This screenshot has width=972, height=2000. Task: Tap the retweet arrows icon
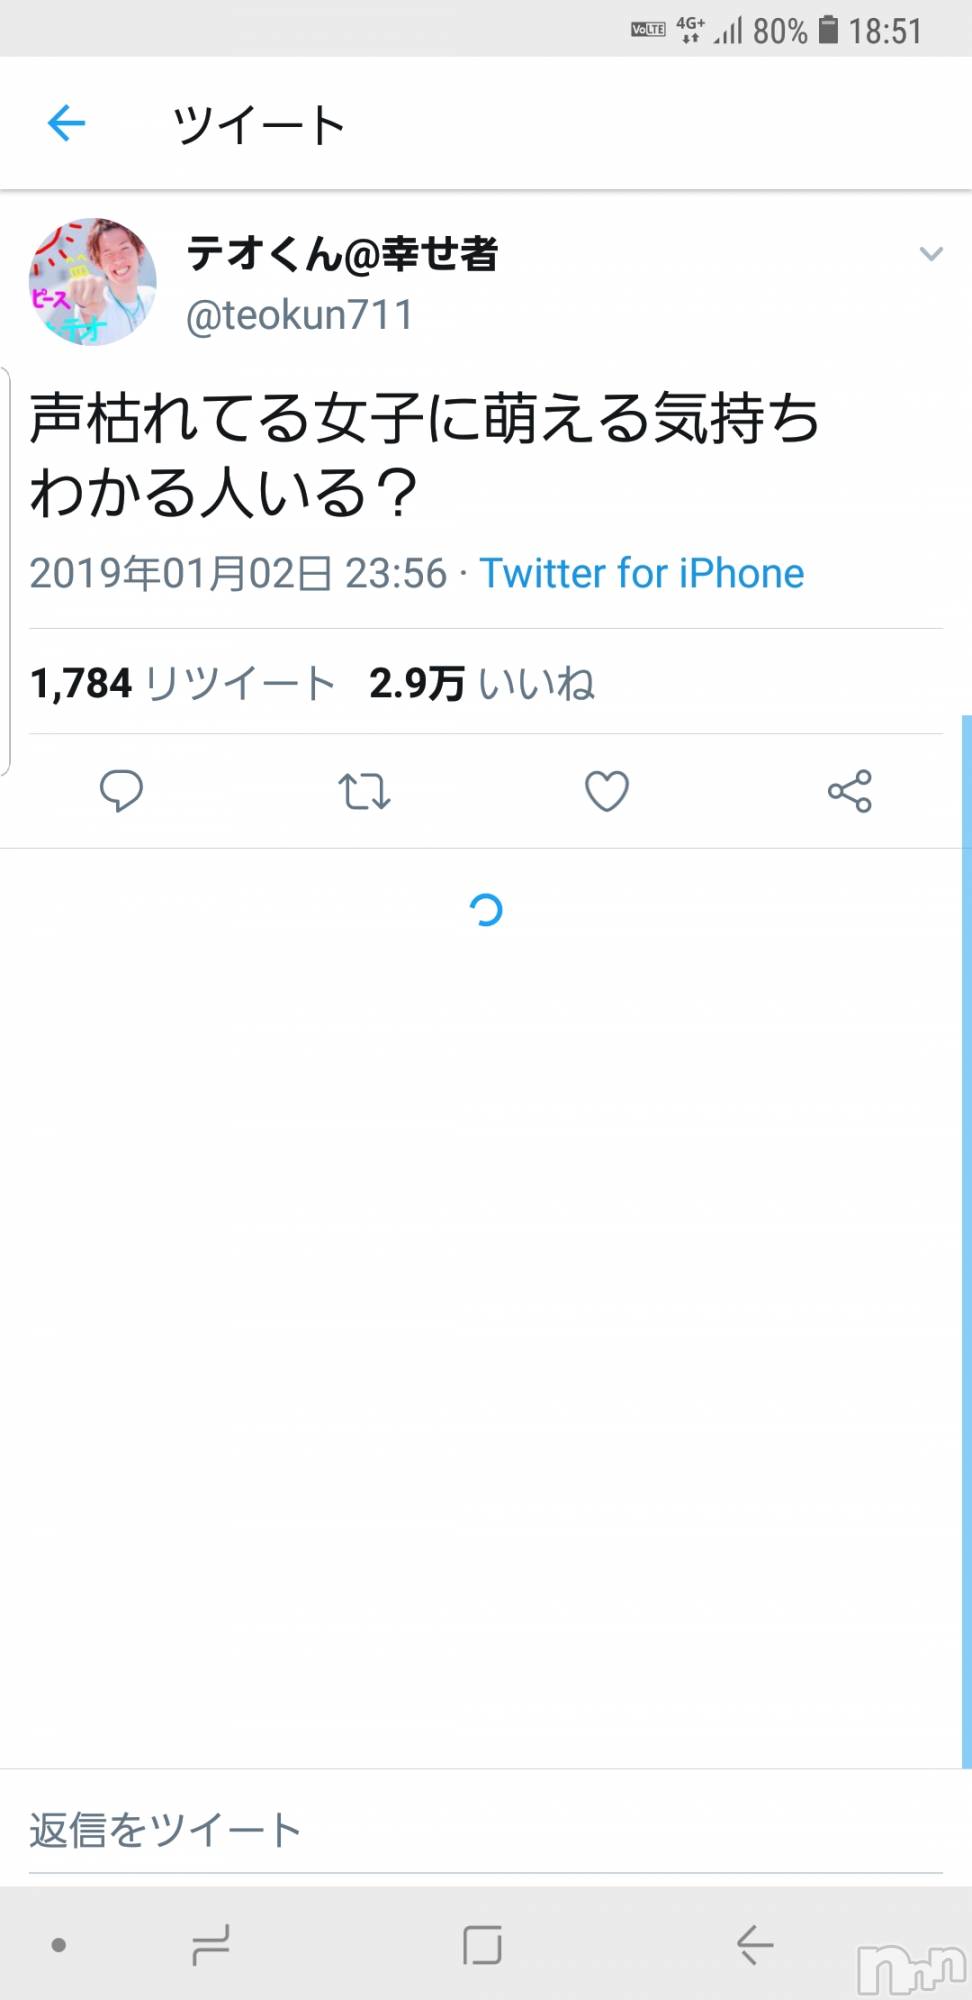pos(364,791)
